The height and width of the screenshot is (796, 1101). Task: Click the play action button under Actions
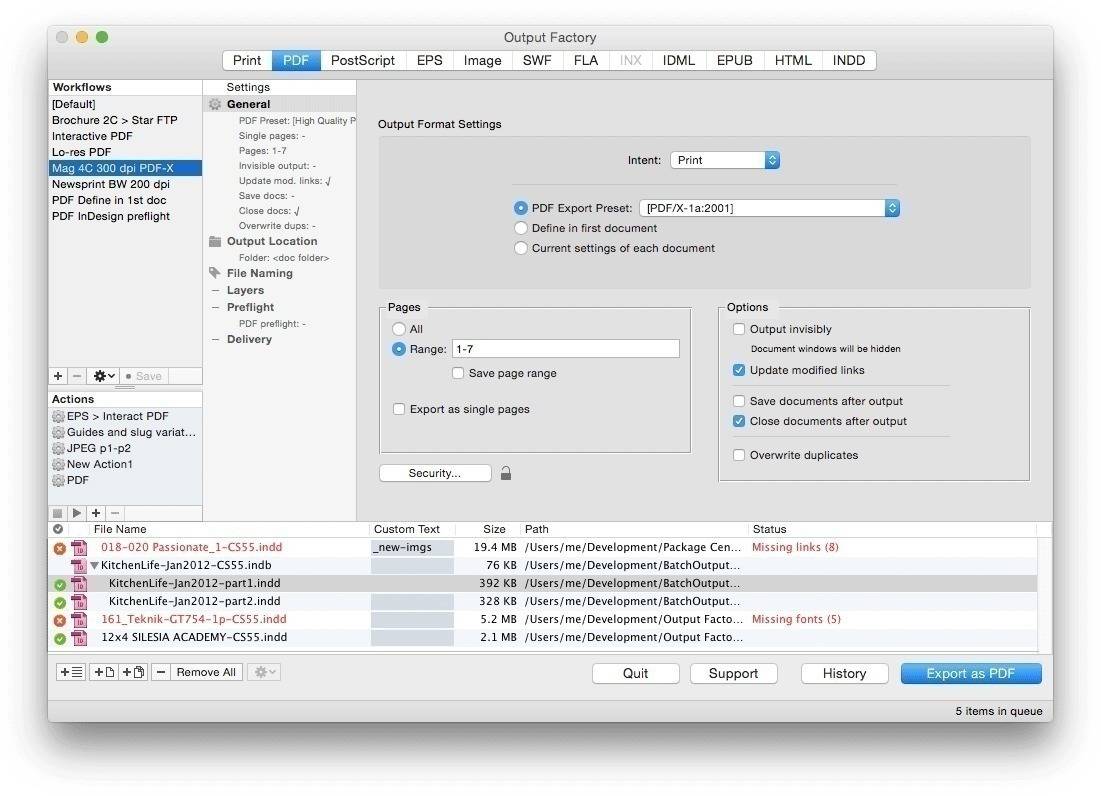77,513
